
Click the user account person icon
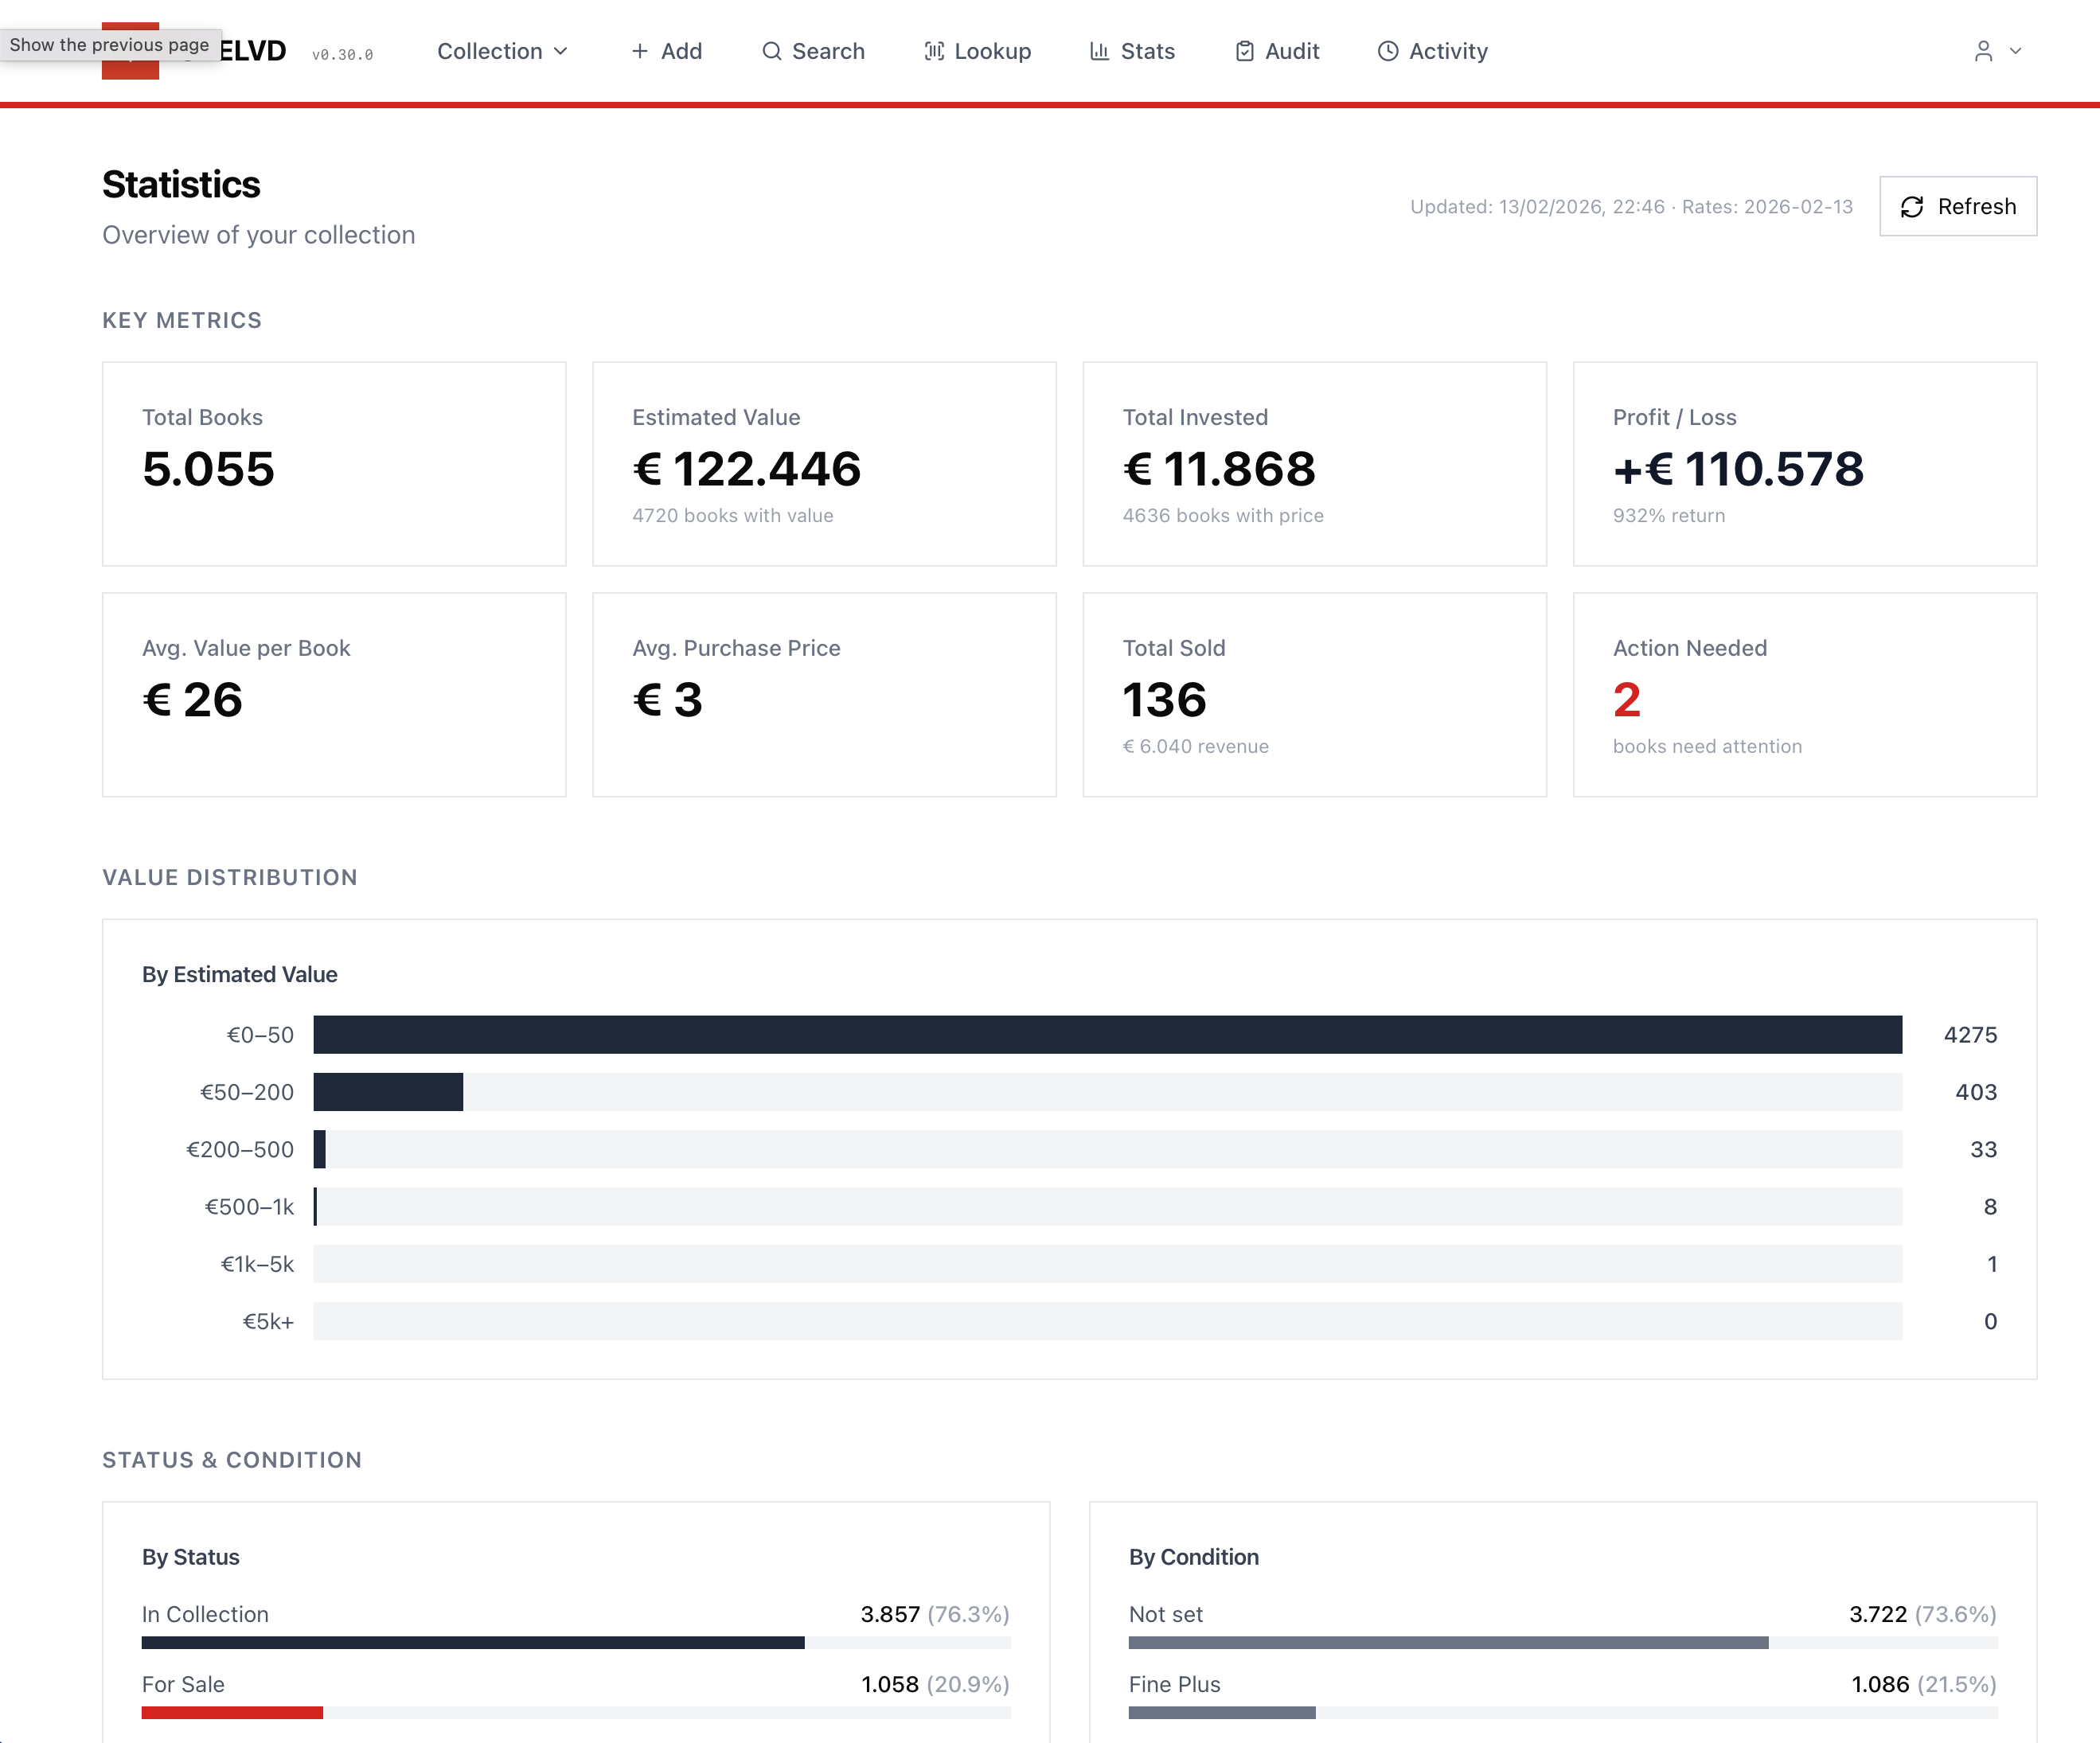1983,51
